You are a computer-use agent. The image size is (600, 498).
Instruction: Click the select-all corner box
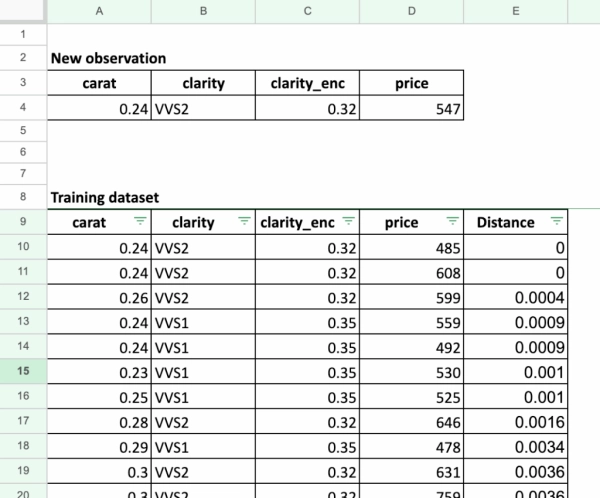pos(23,10)
